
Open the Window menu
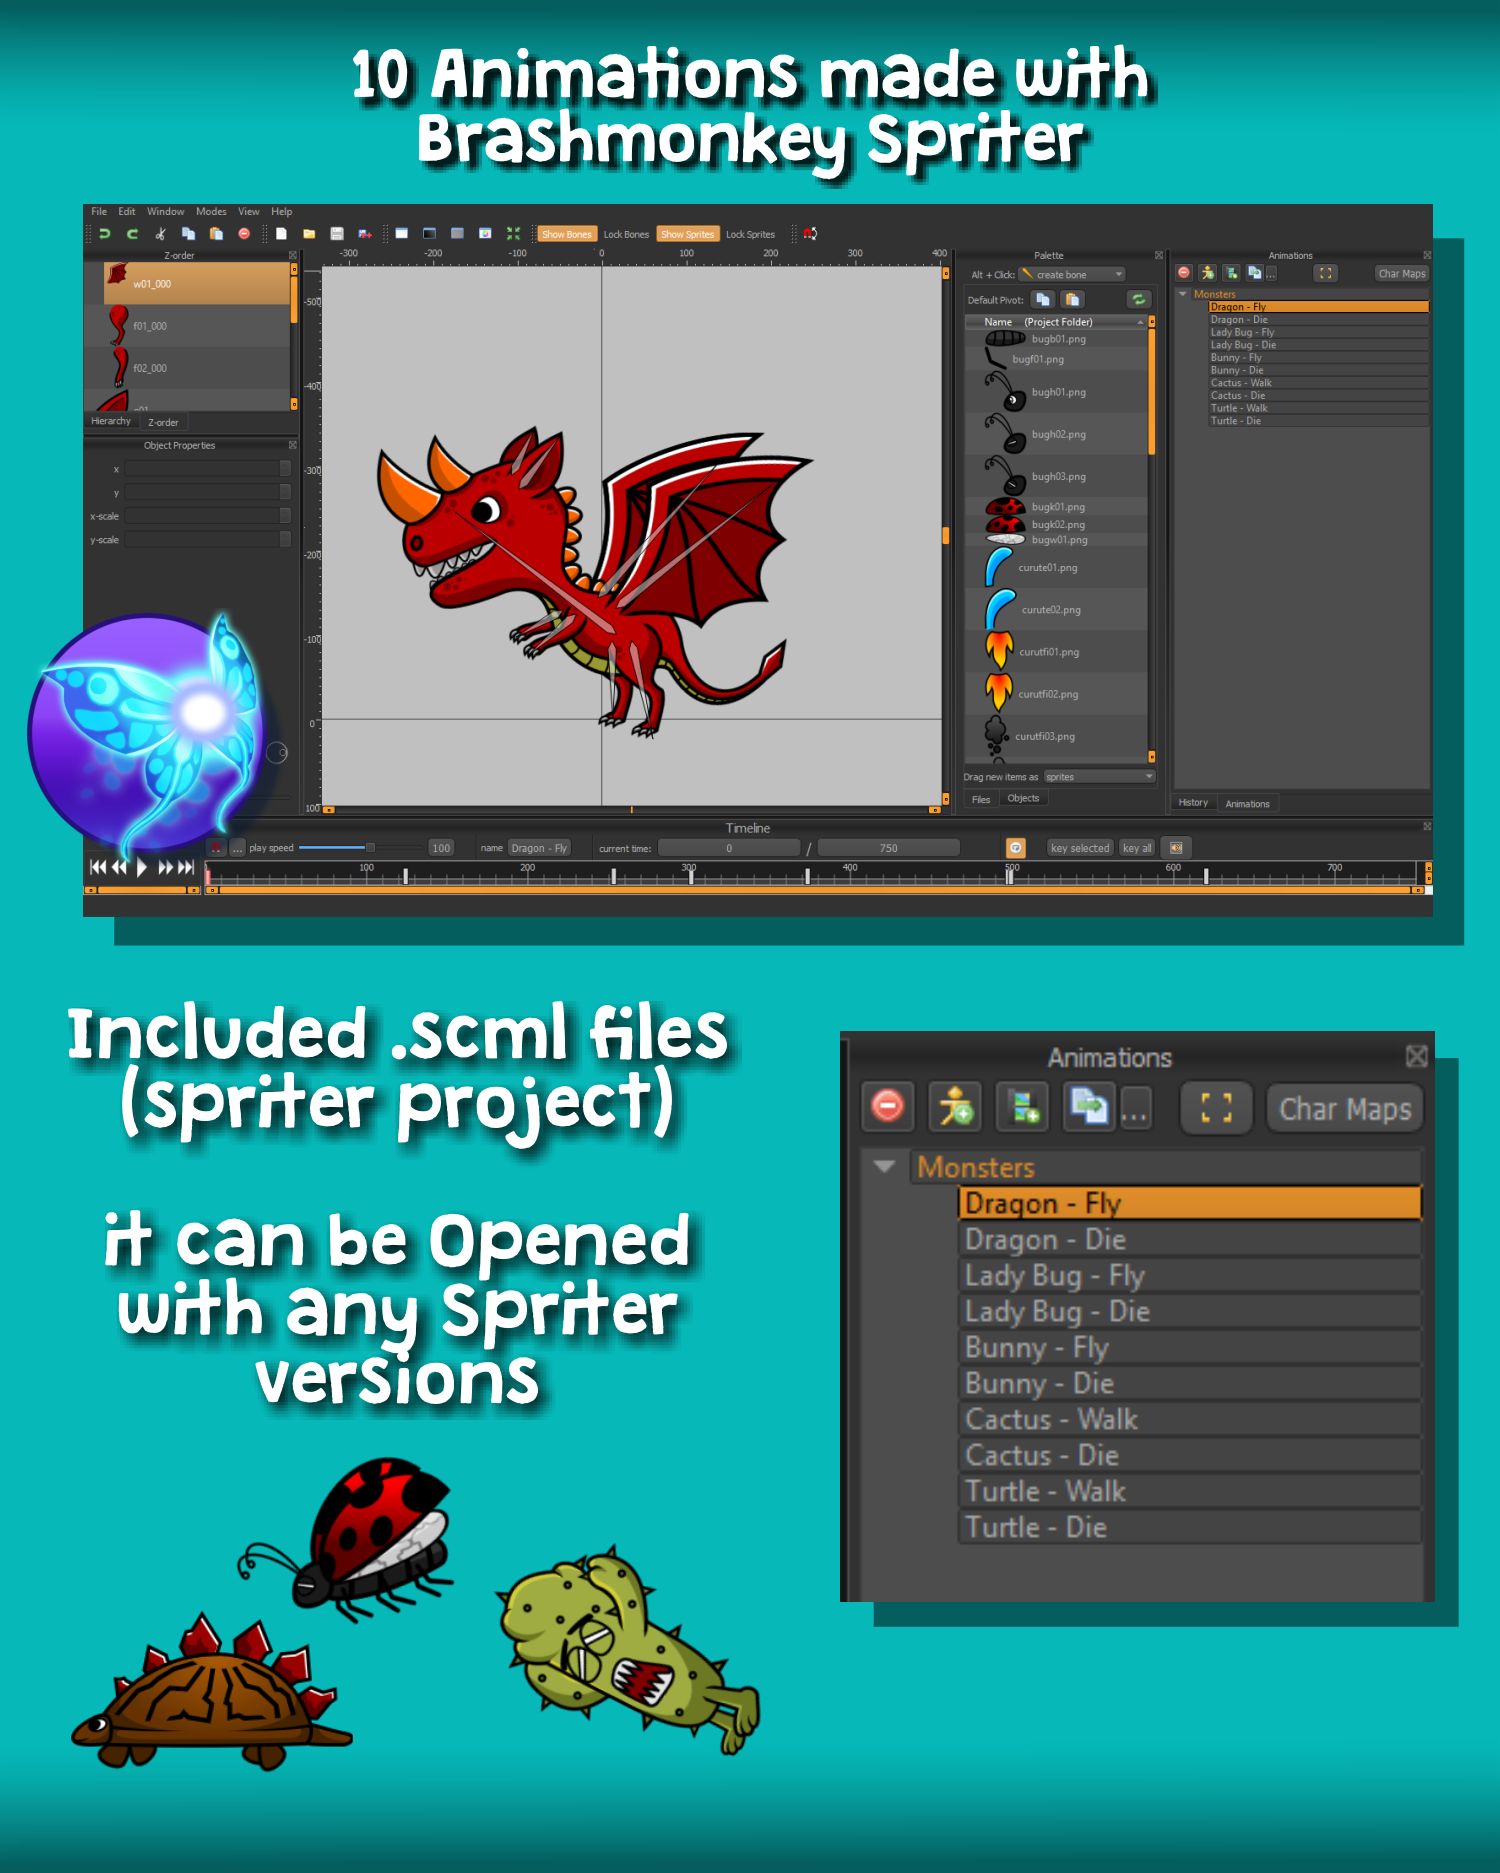click(165, 212)
